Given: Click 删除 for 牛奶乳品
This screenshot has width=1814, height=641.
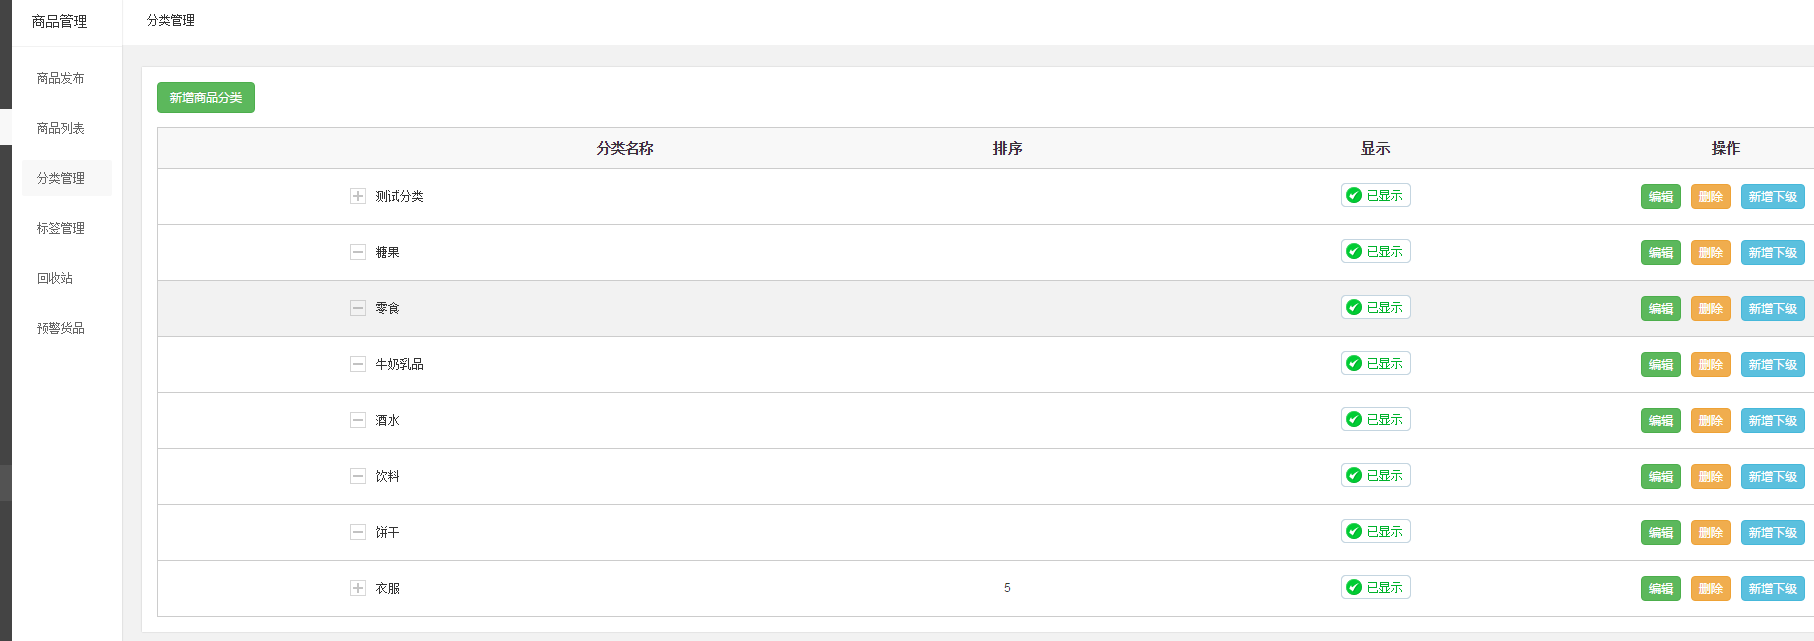Looking at the screenshot, I should coord(1710,365).
